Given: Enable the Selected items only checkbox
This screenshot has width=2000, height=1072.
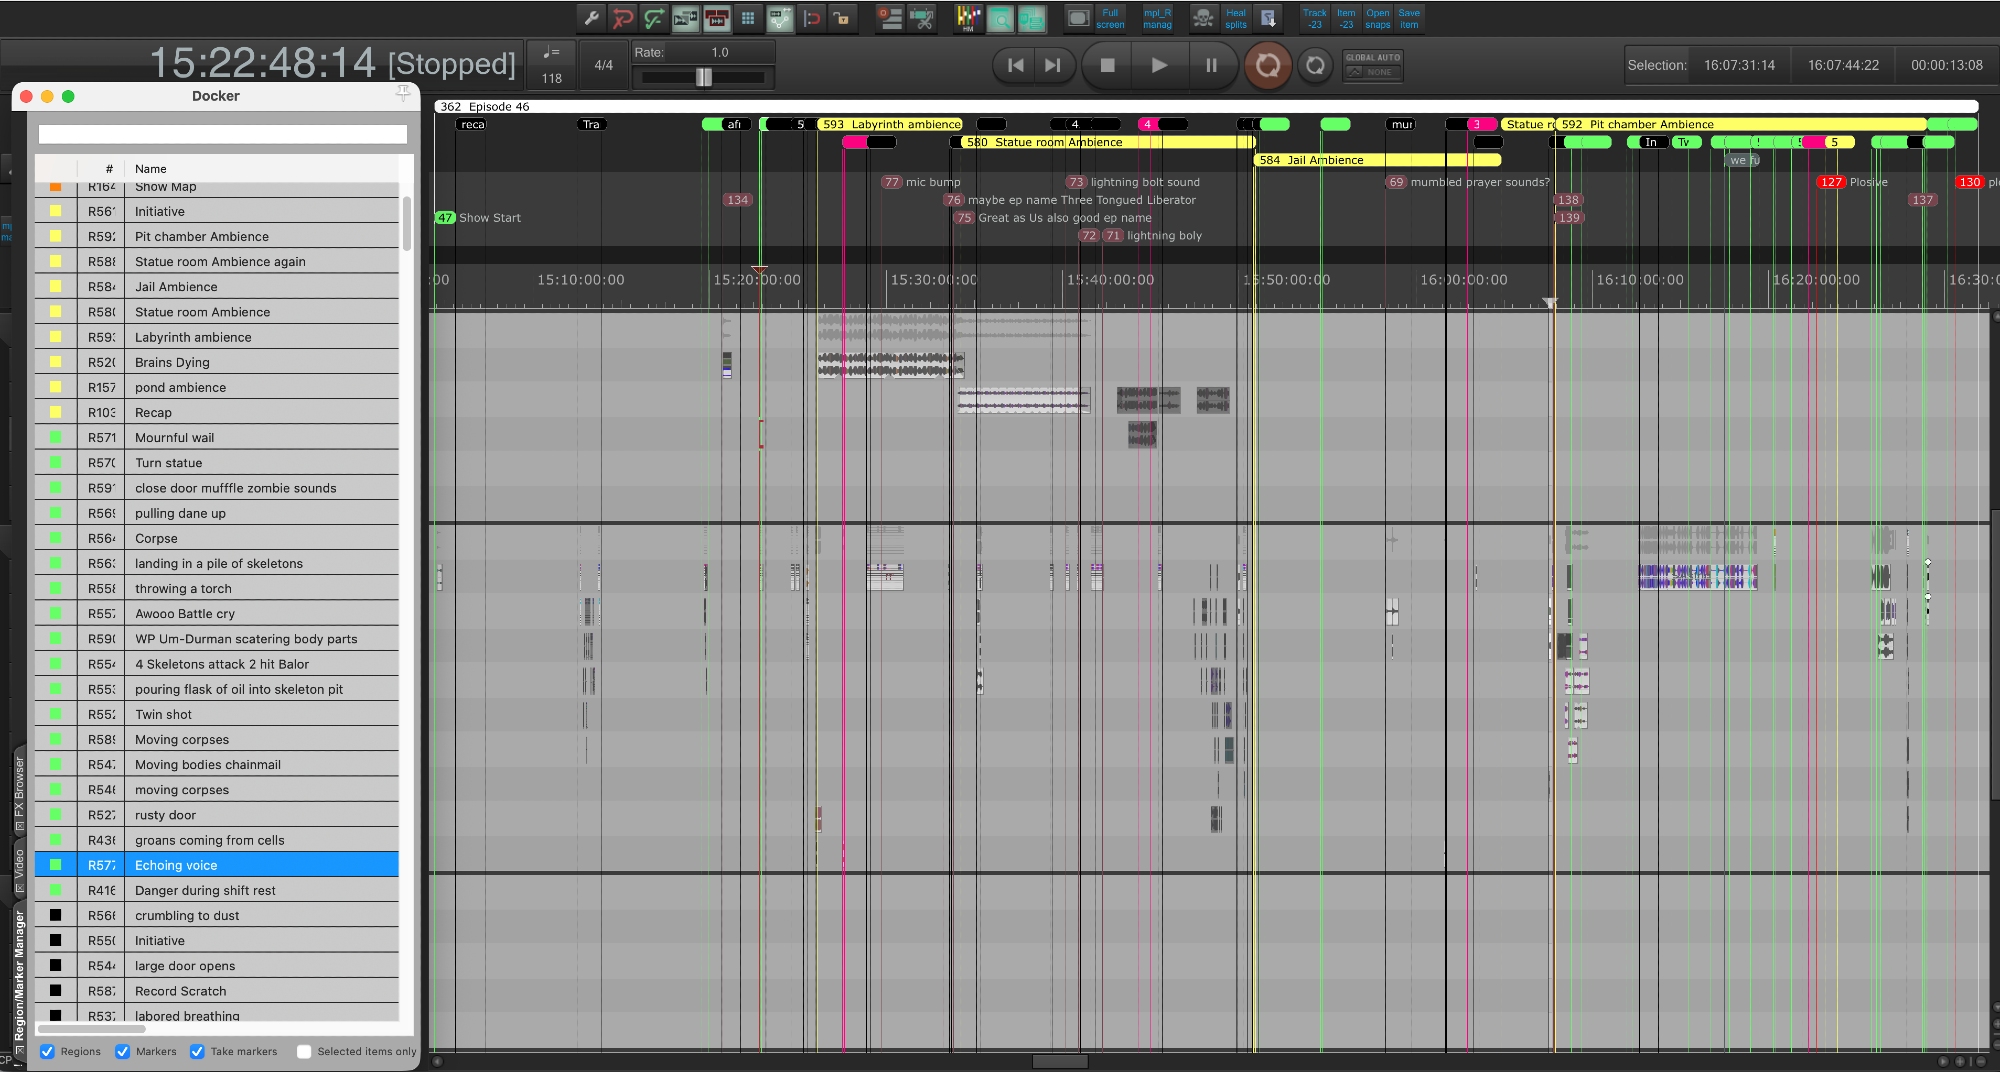Looking at the screenshot, I should 304,1051.
